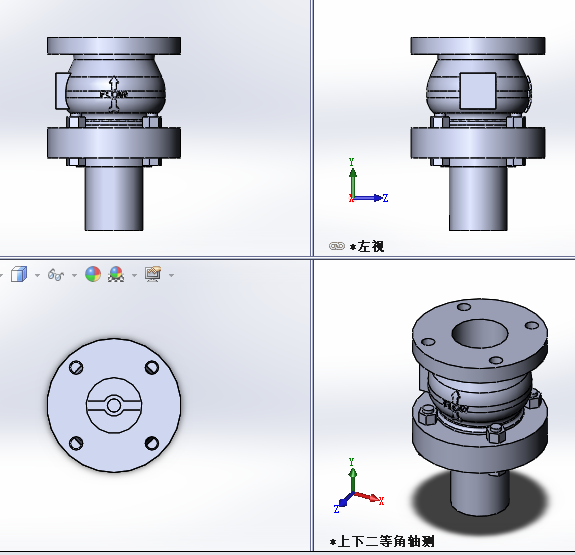Click the View Settings monitor icon
This screenshot has height=555, width=575.
coord(153,274)
